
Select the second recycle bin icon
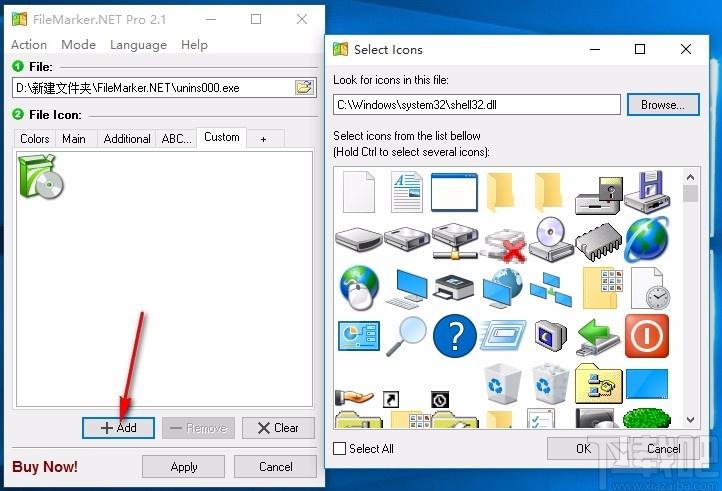pos(551,384)
